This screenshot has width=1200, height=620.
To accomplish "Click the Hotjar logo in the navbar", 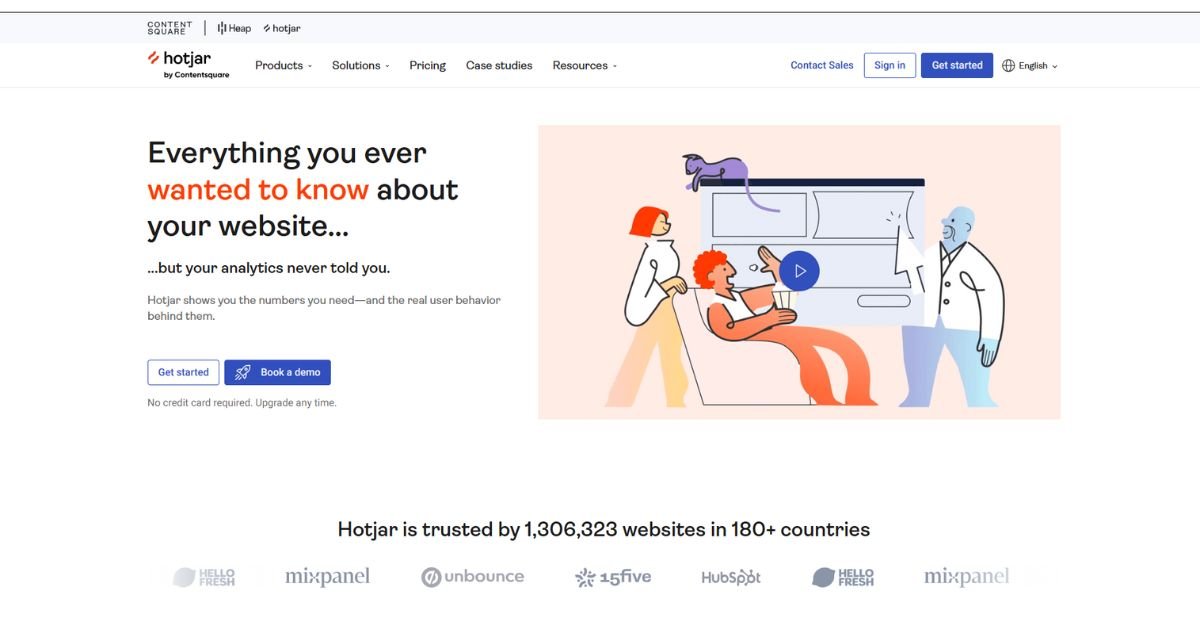I will tap(188, 64).
